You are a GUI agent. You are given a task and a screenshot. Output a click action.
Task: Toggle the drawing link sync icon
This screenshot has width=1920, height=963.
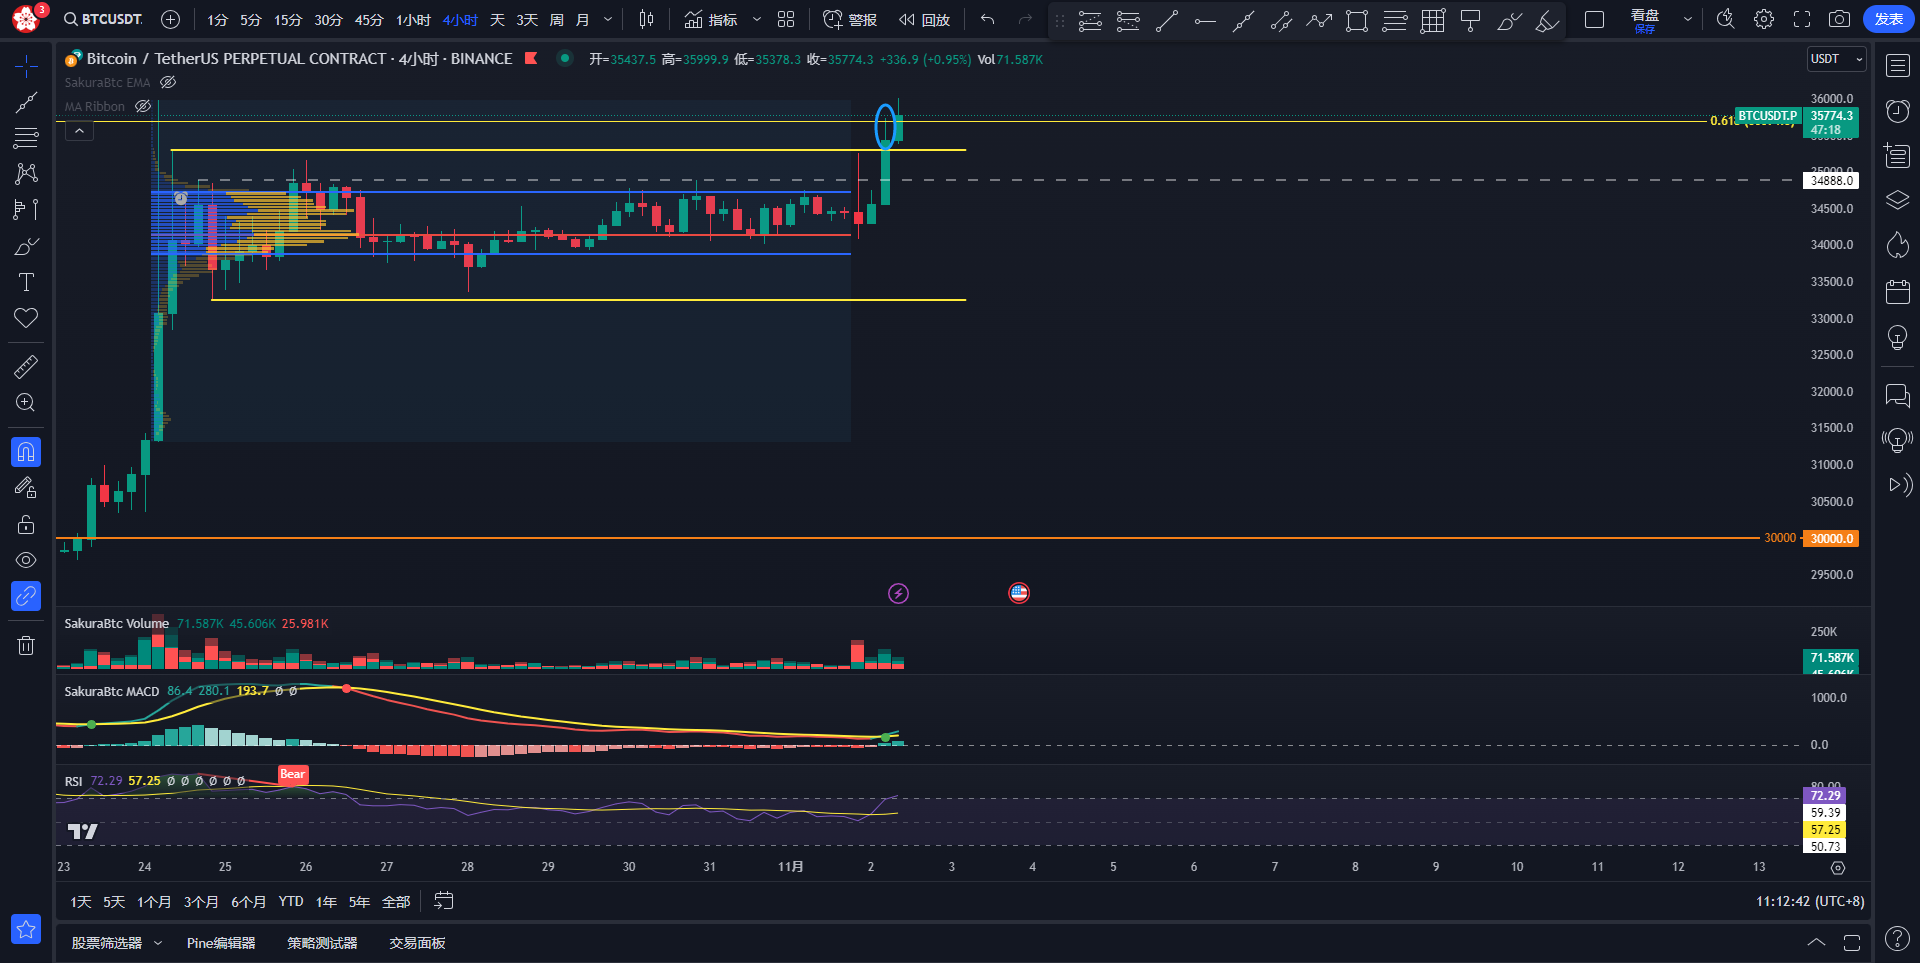click(26, 596)
